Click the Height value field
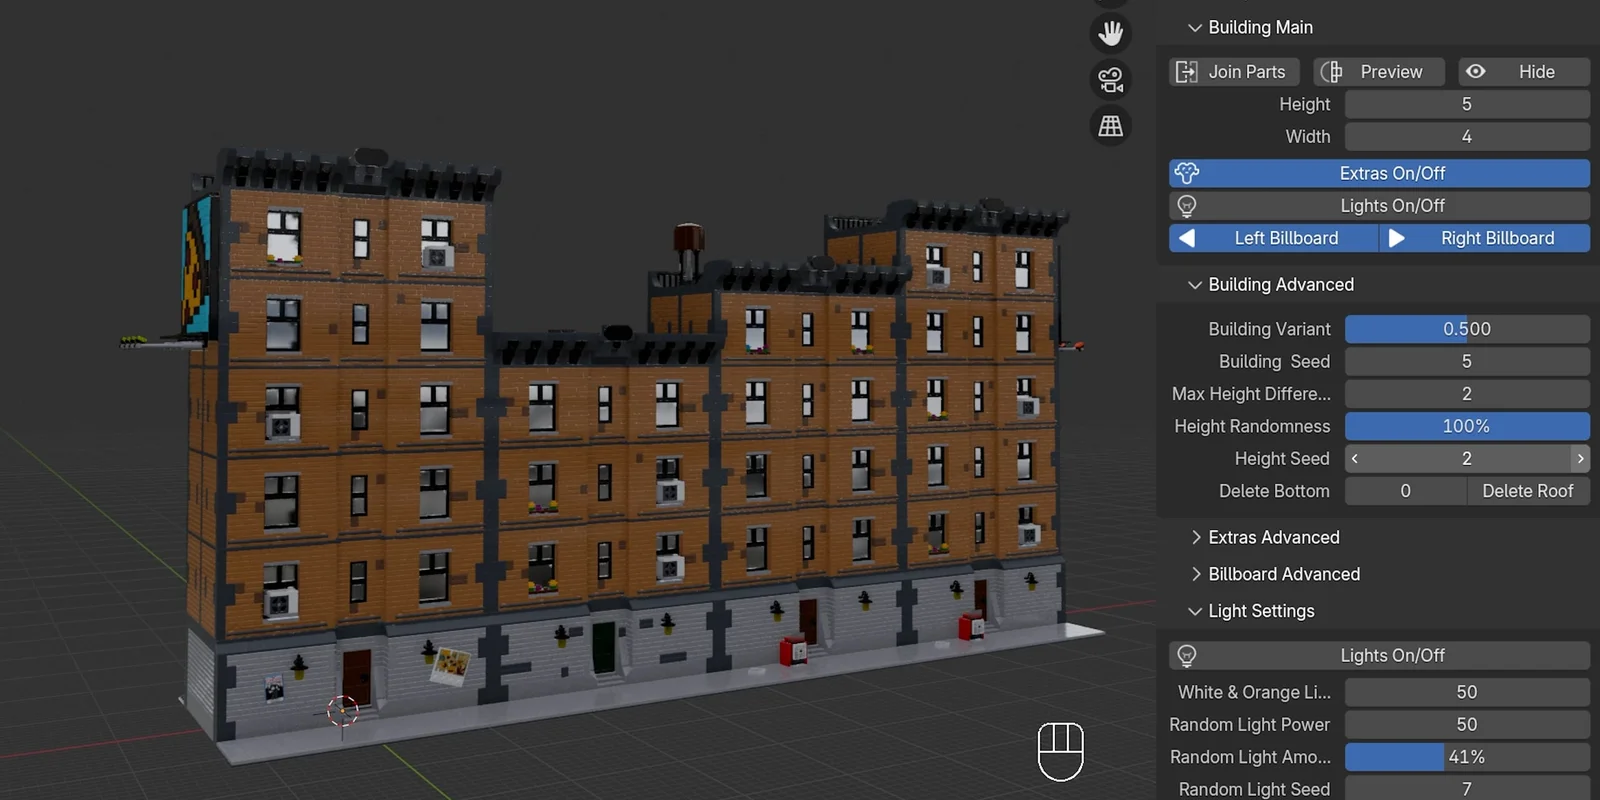The width and height of the screenshot is (1600, 800). (1467, 104)
